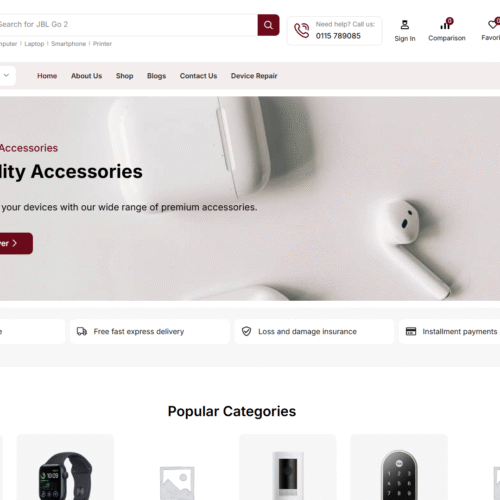Click the Smartphone quick search link
Screen dimensions: 500x500
pyautogui.click(x=69, y=44)
